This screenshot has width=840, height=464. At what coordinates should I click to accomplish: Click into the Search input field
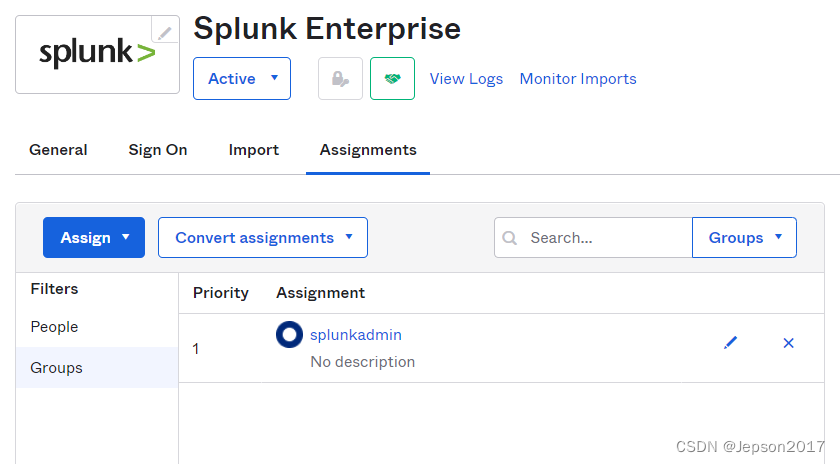(605, 238)
